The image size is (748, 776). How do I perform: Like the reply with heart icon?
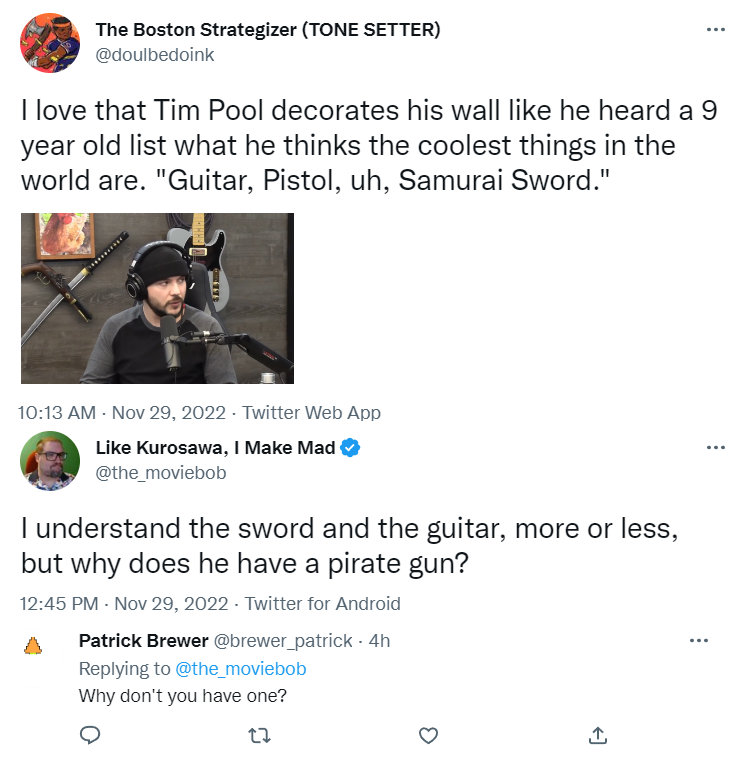click(428, 735)
